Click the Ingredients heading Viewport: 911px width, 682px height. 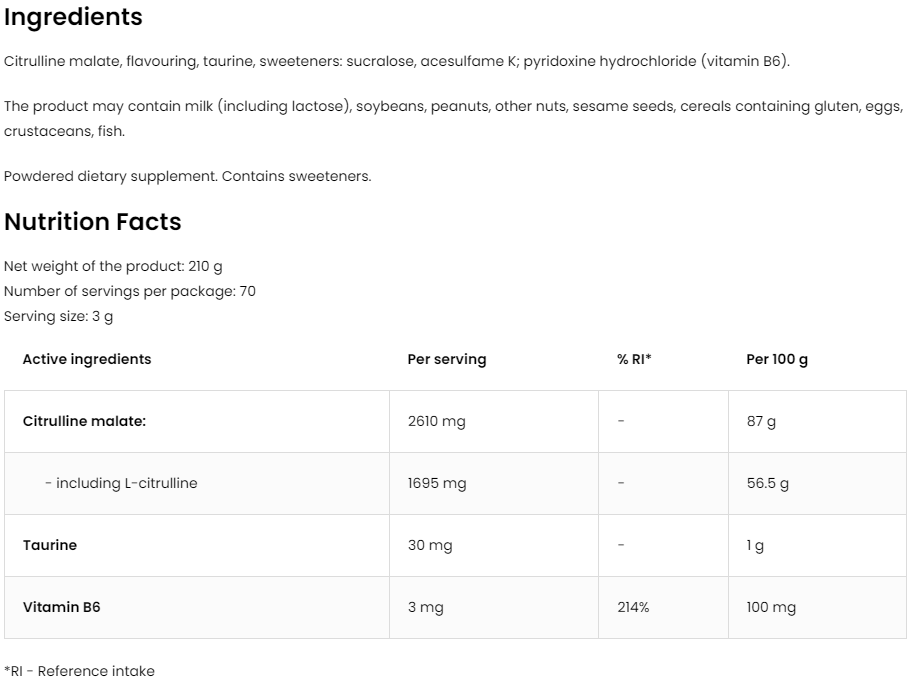[73, 18]
